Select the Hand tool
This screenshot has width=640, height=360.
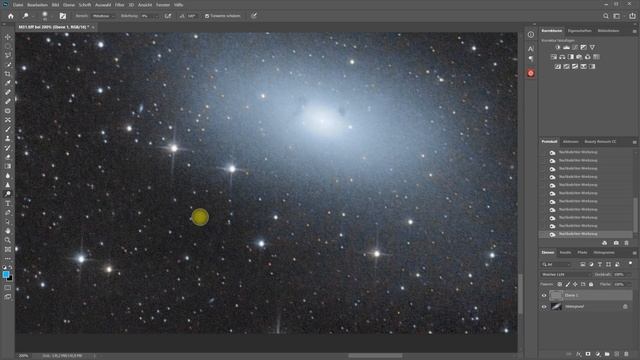(x=8, y=231)
